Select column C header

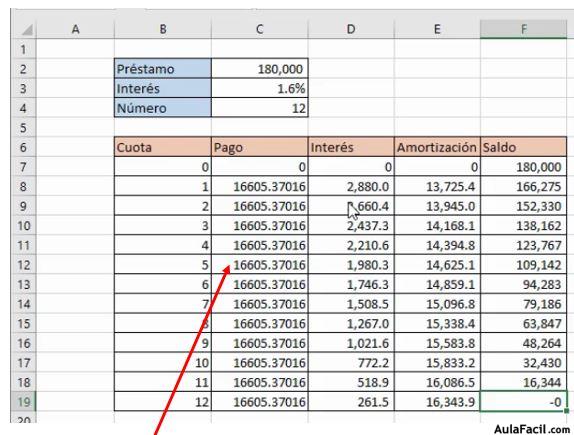(260, 29)
